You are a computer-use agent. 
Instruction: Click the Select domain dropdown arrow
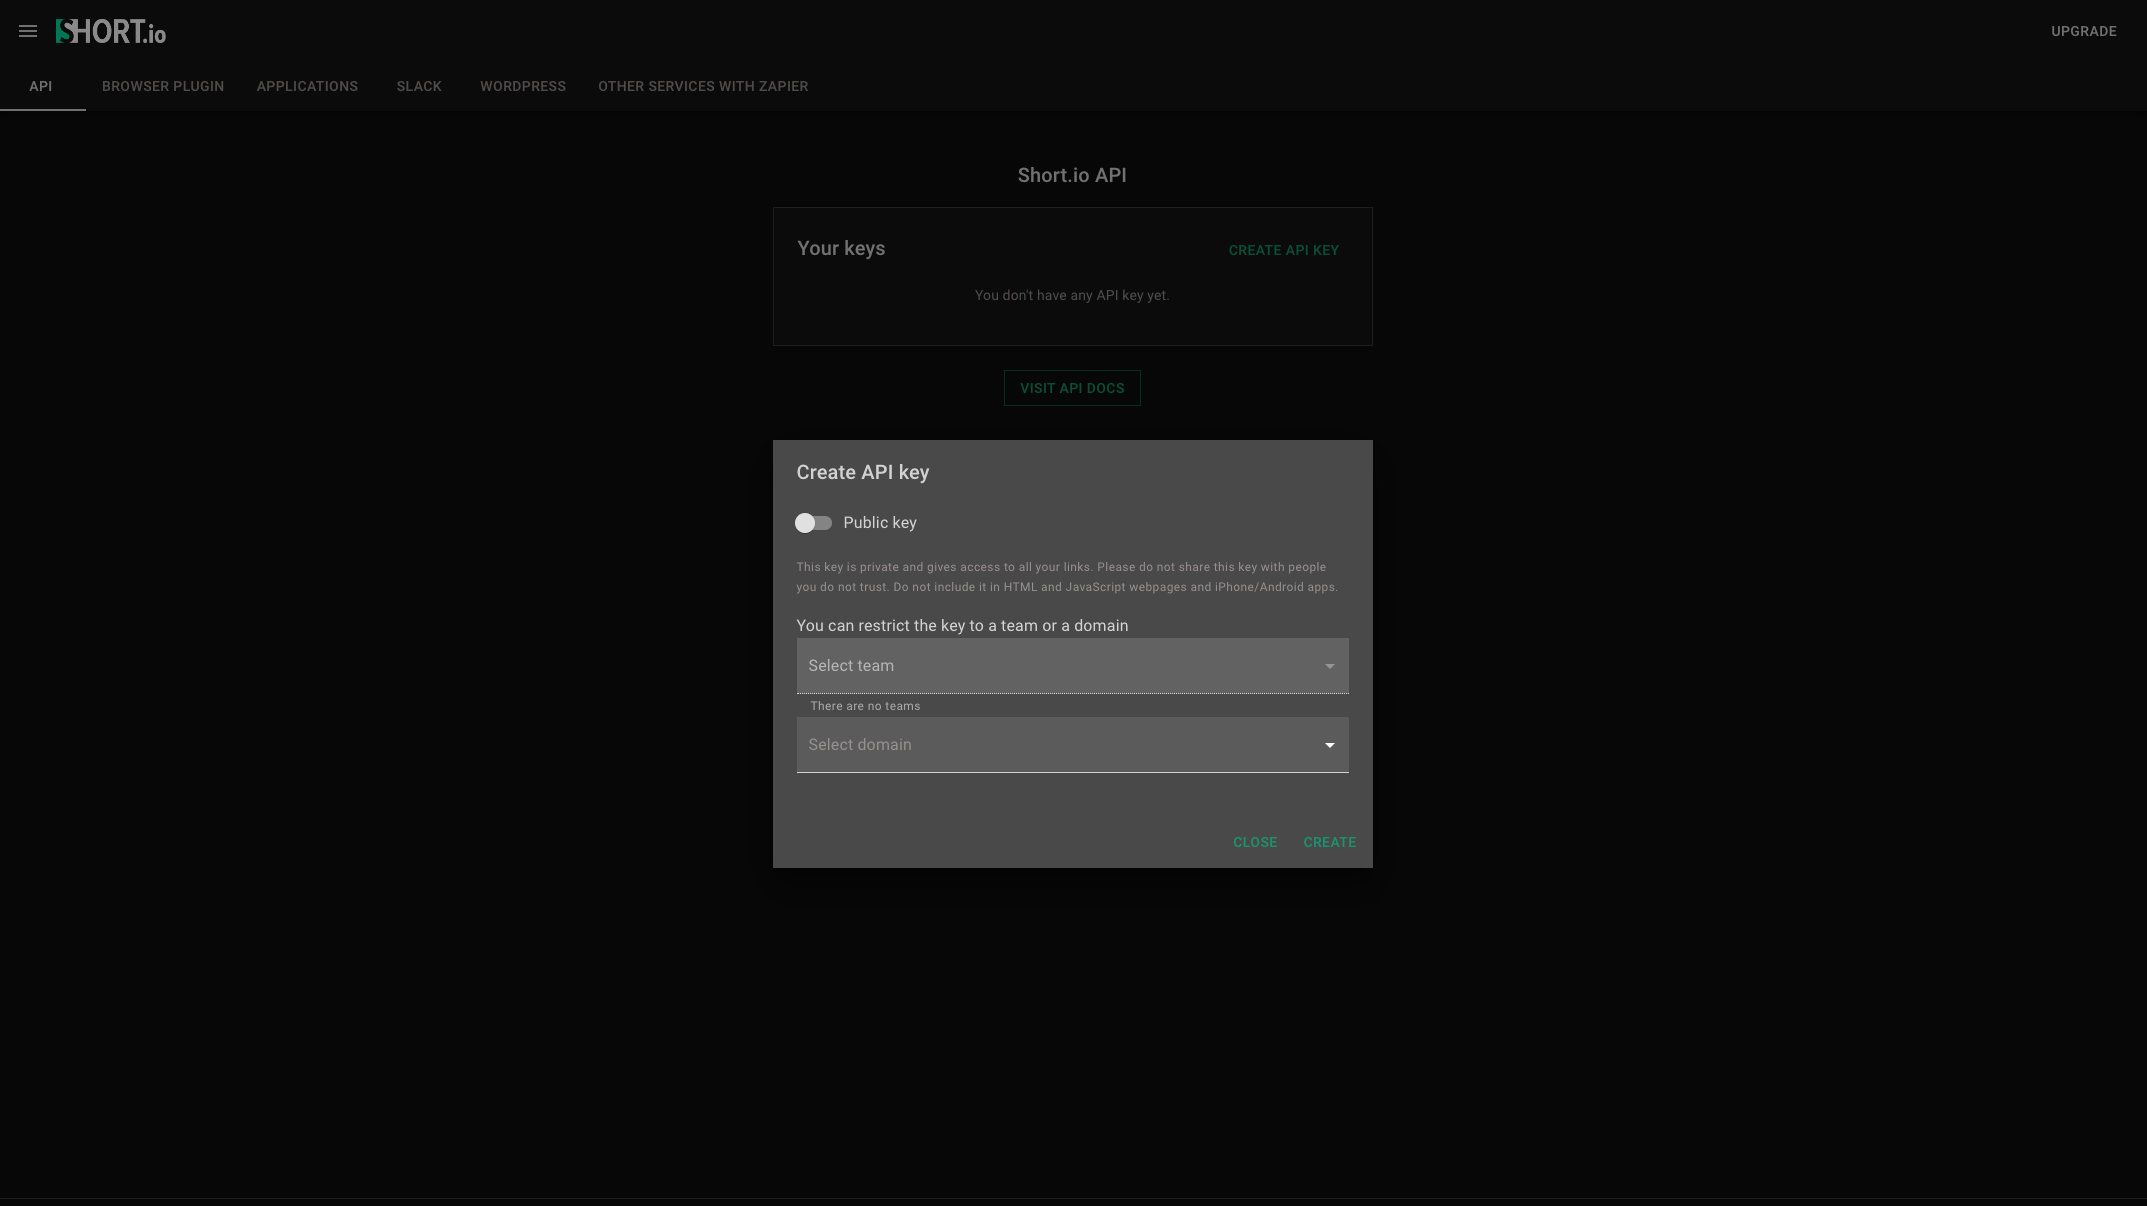tap(1329, 745)
